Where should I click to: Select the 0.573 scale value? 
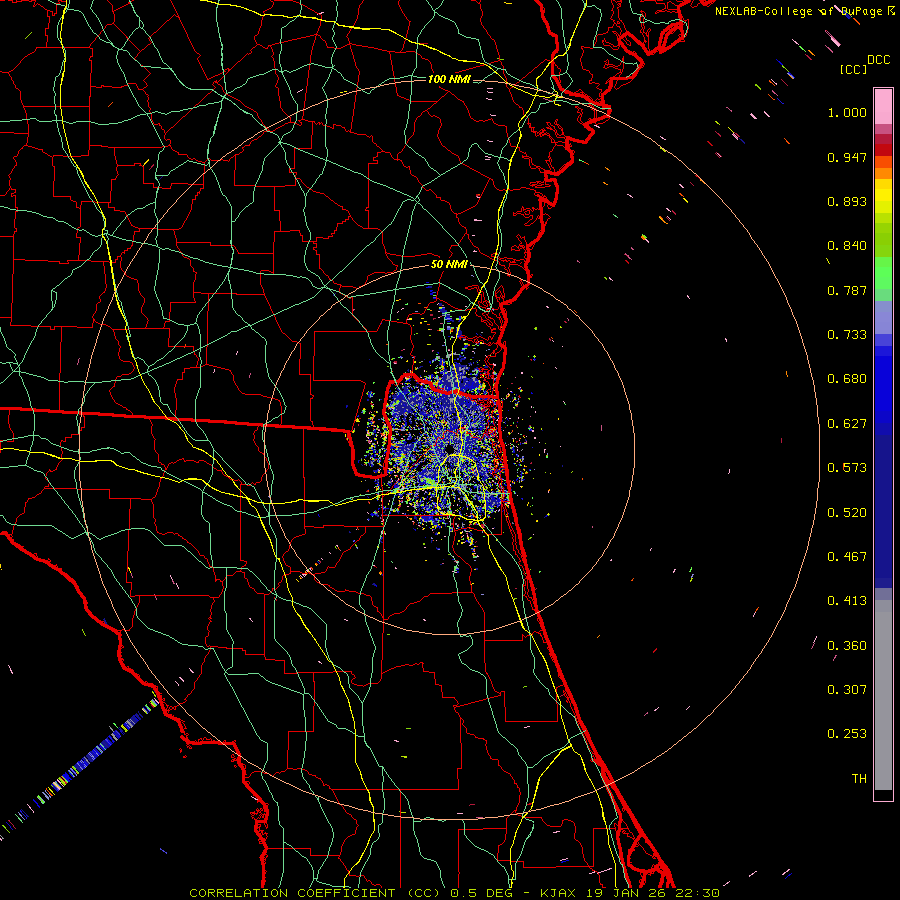[847, 468]
